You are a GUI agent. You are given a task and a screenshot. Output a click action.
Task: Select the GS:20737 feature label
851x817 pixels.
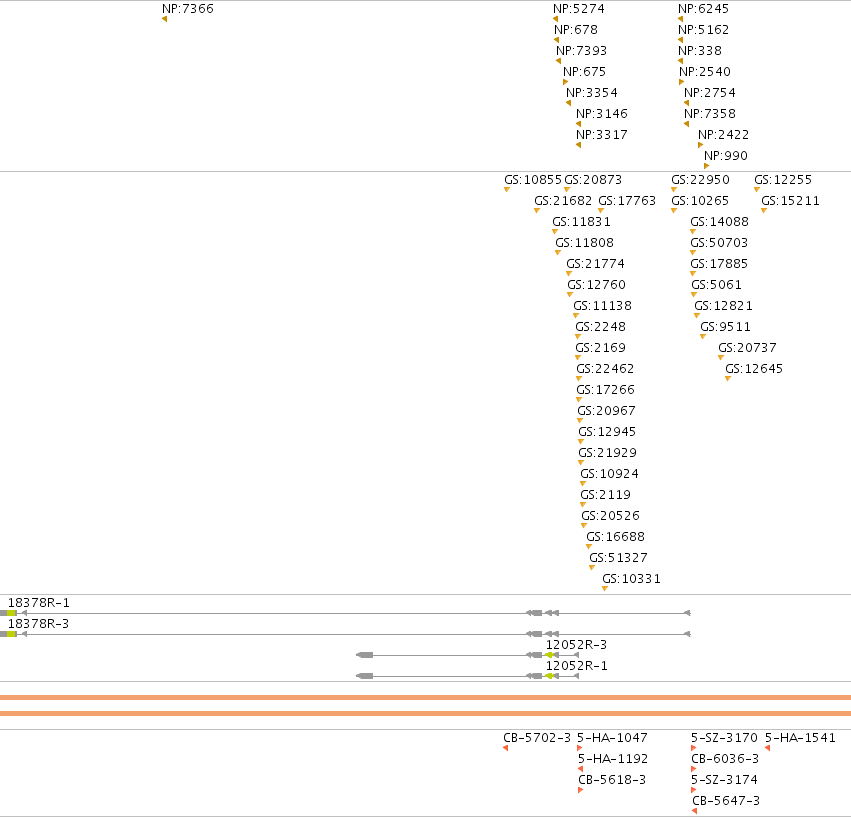tap(747, 348)
